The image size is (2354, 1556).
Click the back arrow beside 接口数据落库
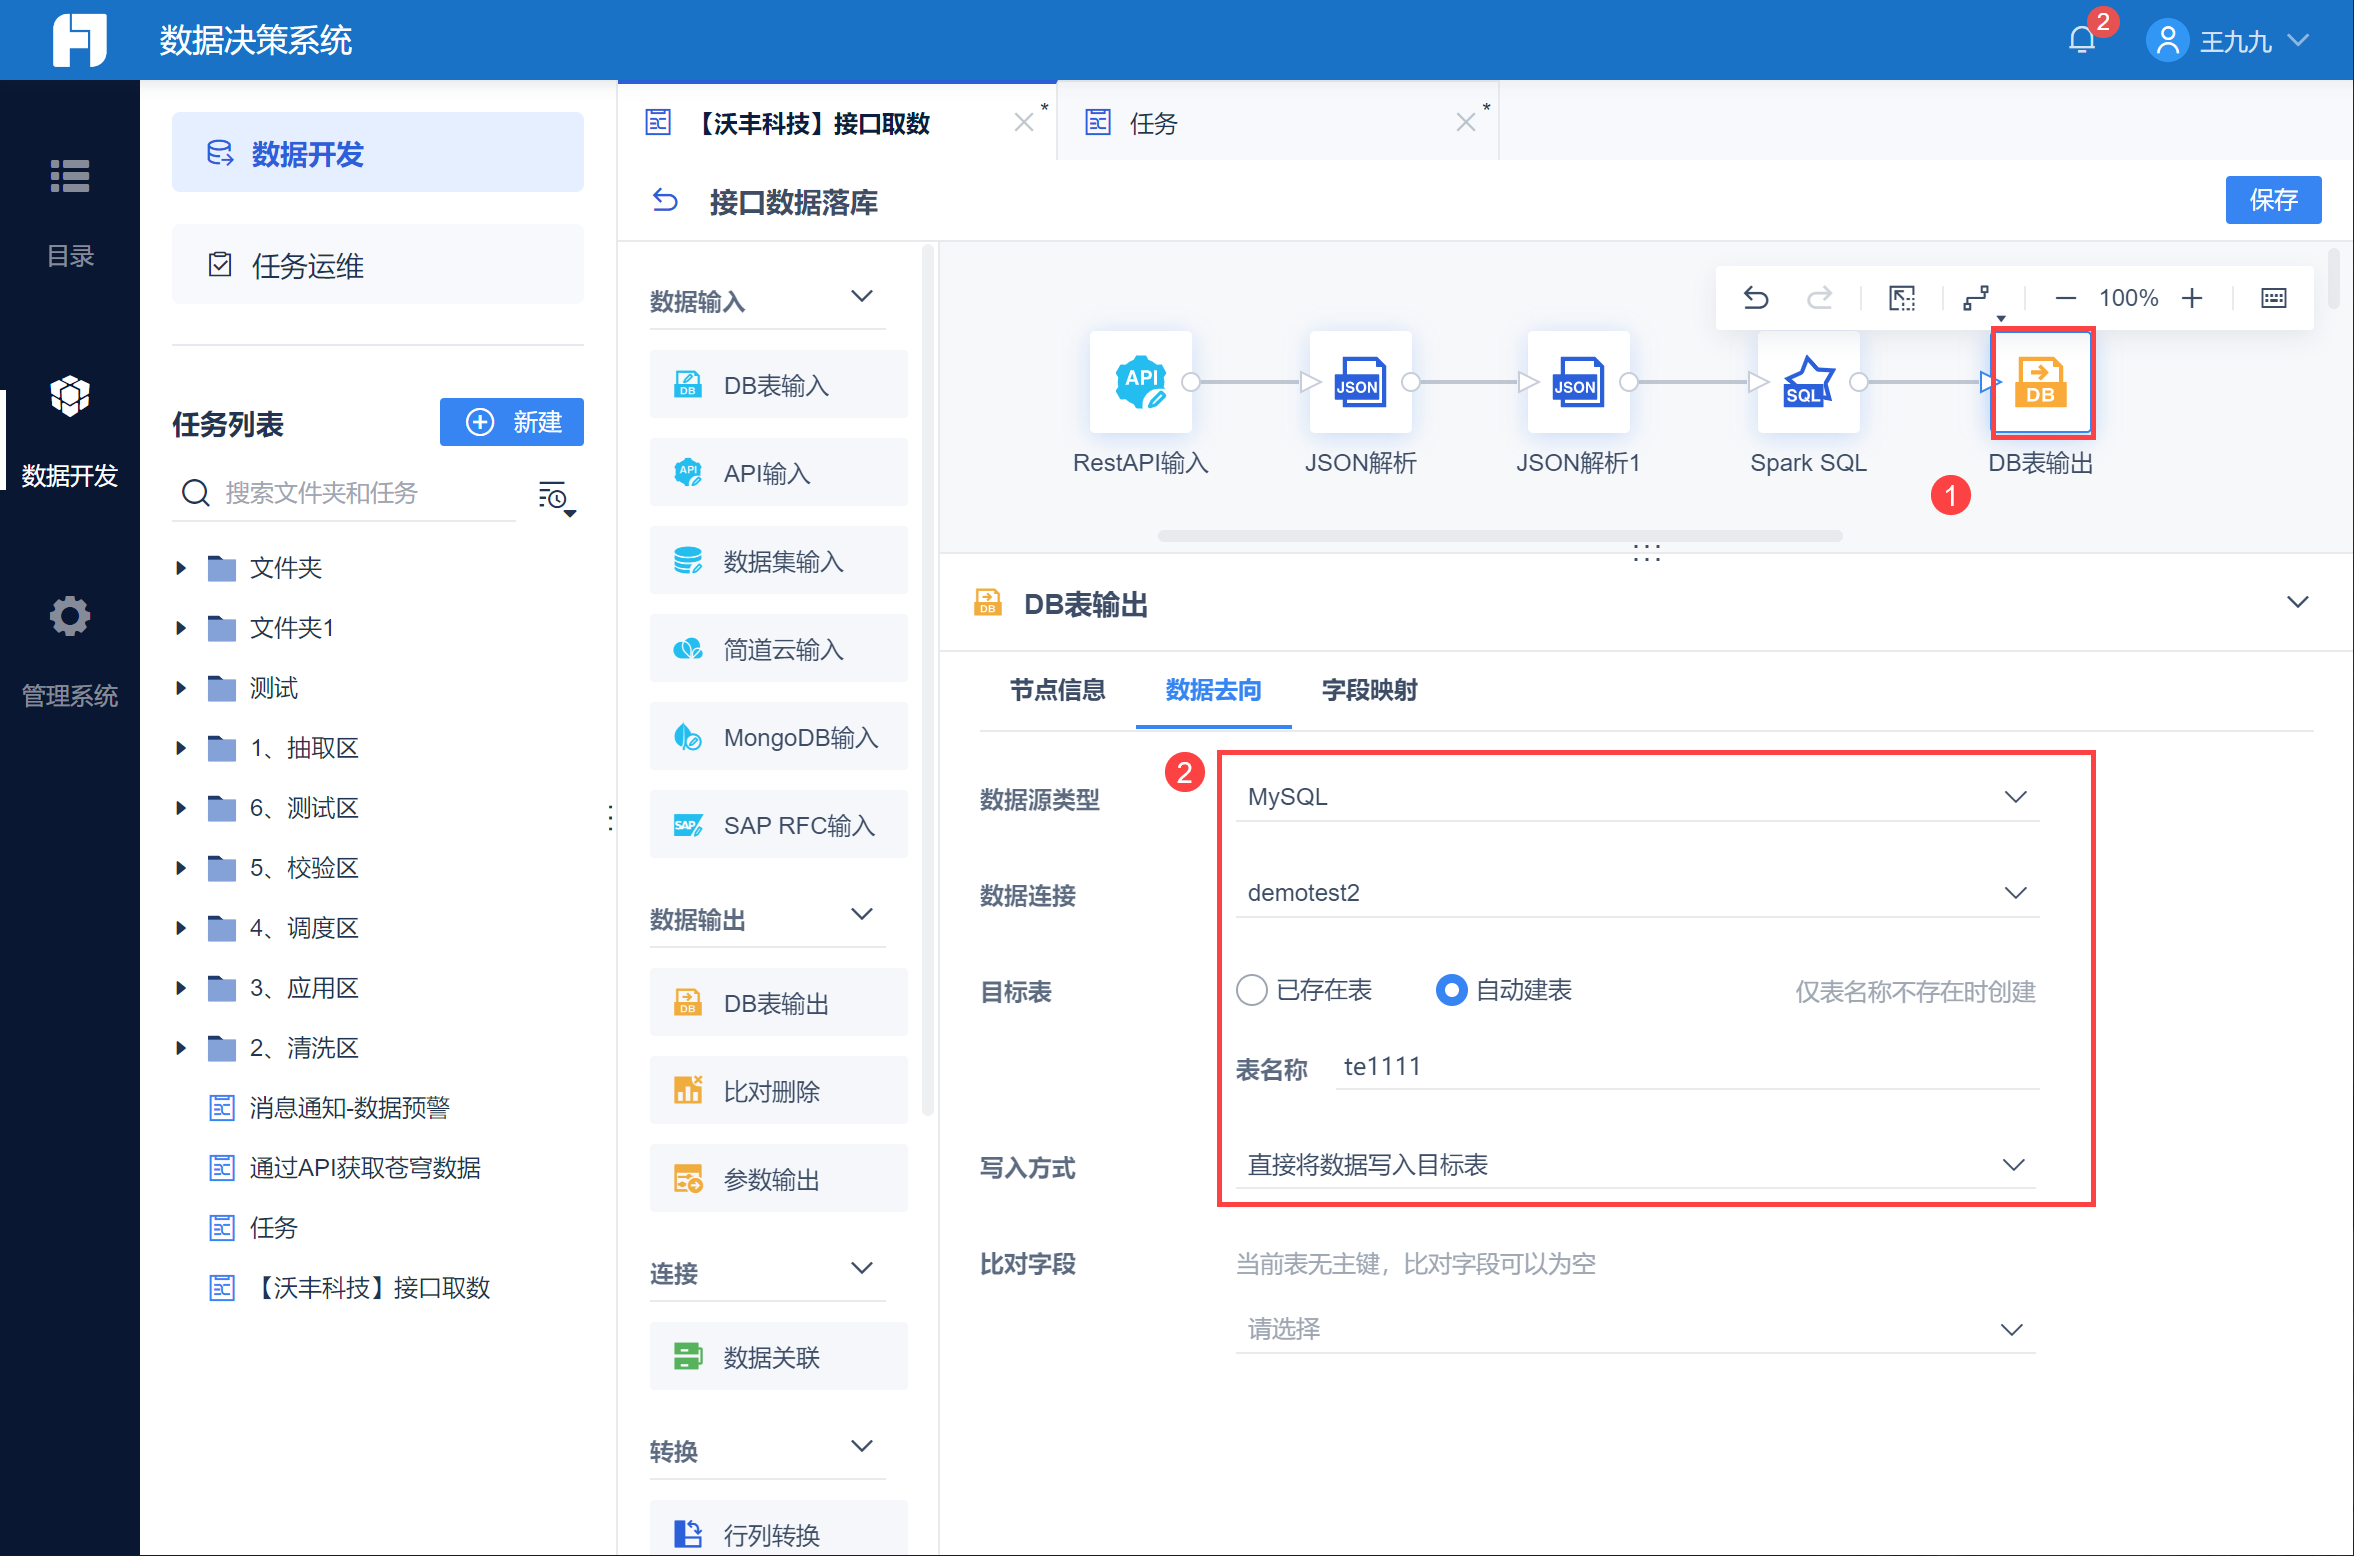665,201
